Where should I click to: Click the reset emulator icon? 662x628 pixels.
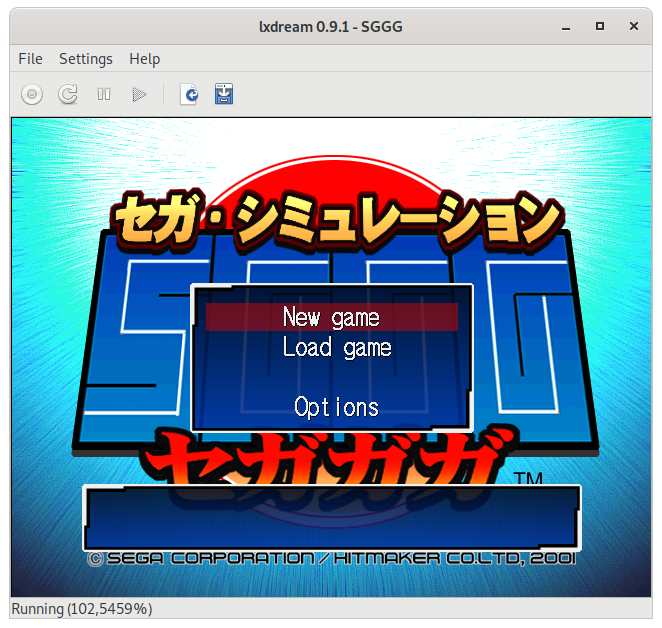[x=68, y=94]
